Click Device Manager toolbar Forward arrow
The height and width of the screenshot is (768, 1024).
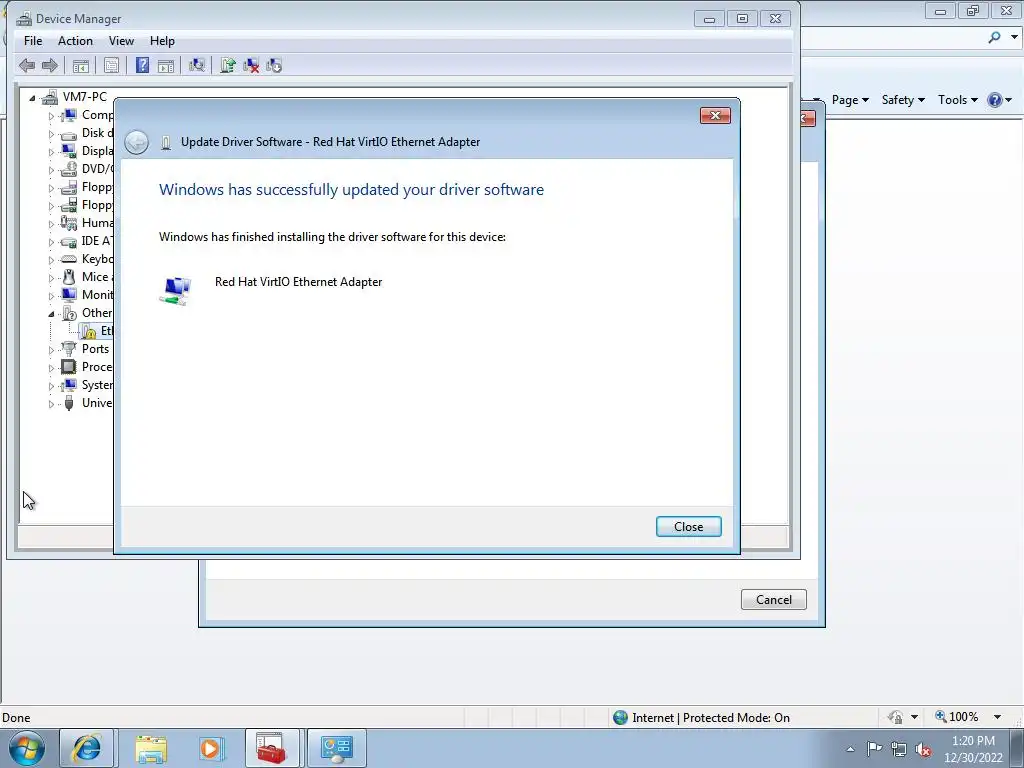point(50,65)
